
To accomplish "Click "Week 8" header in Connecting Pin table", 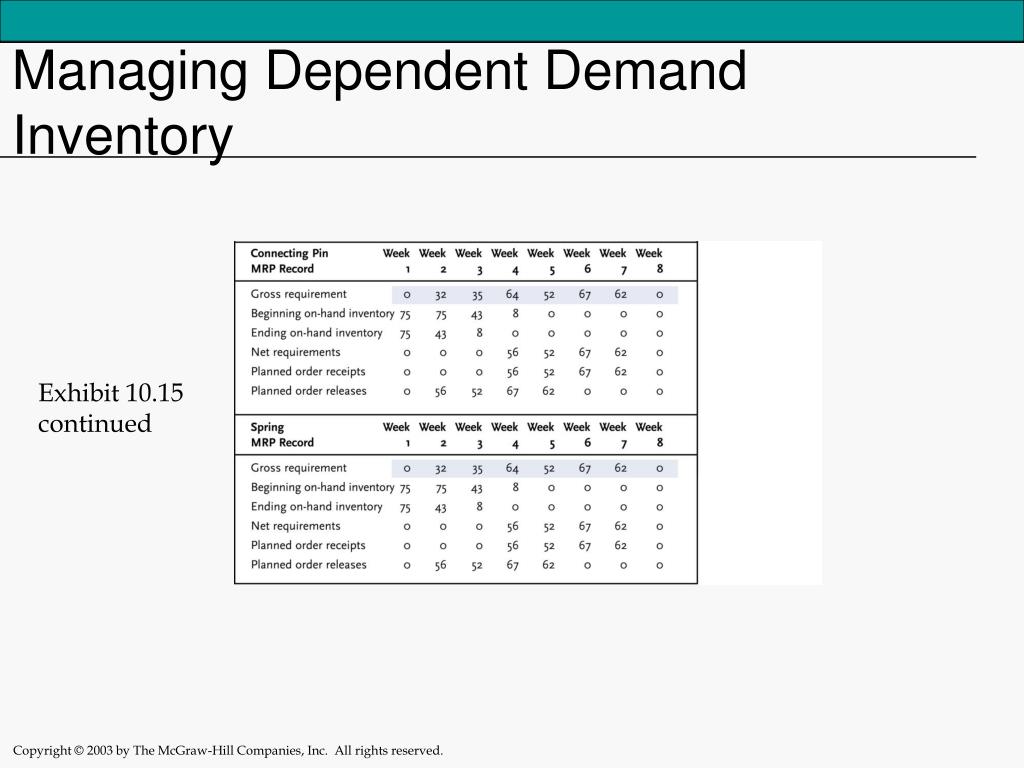I will pyautogui.click(x=649, y=261).
